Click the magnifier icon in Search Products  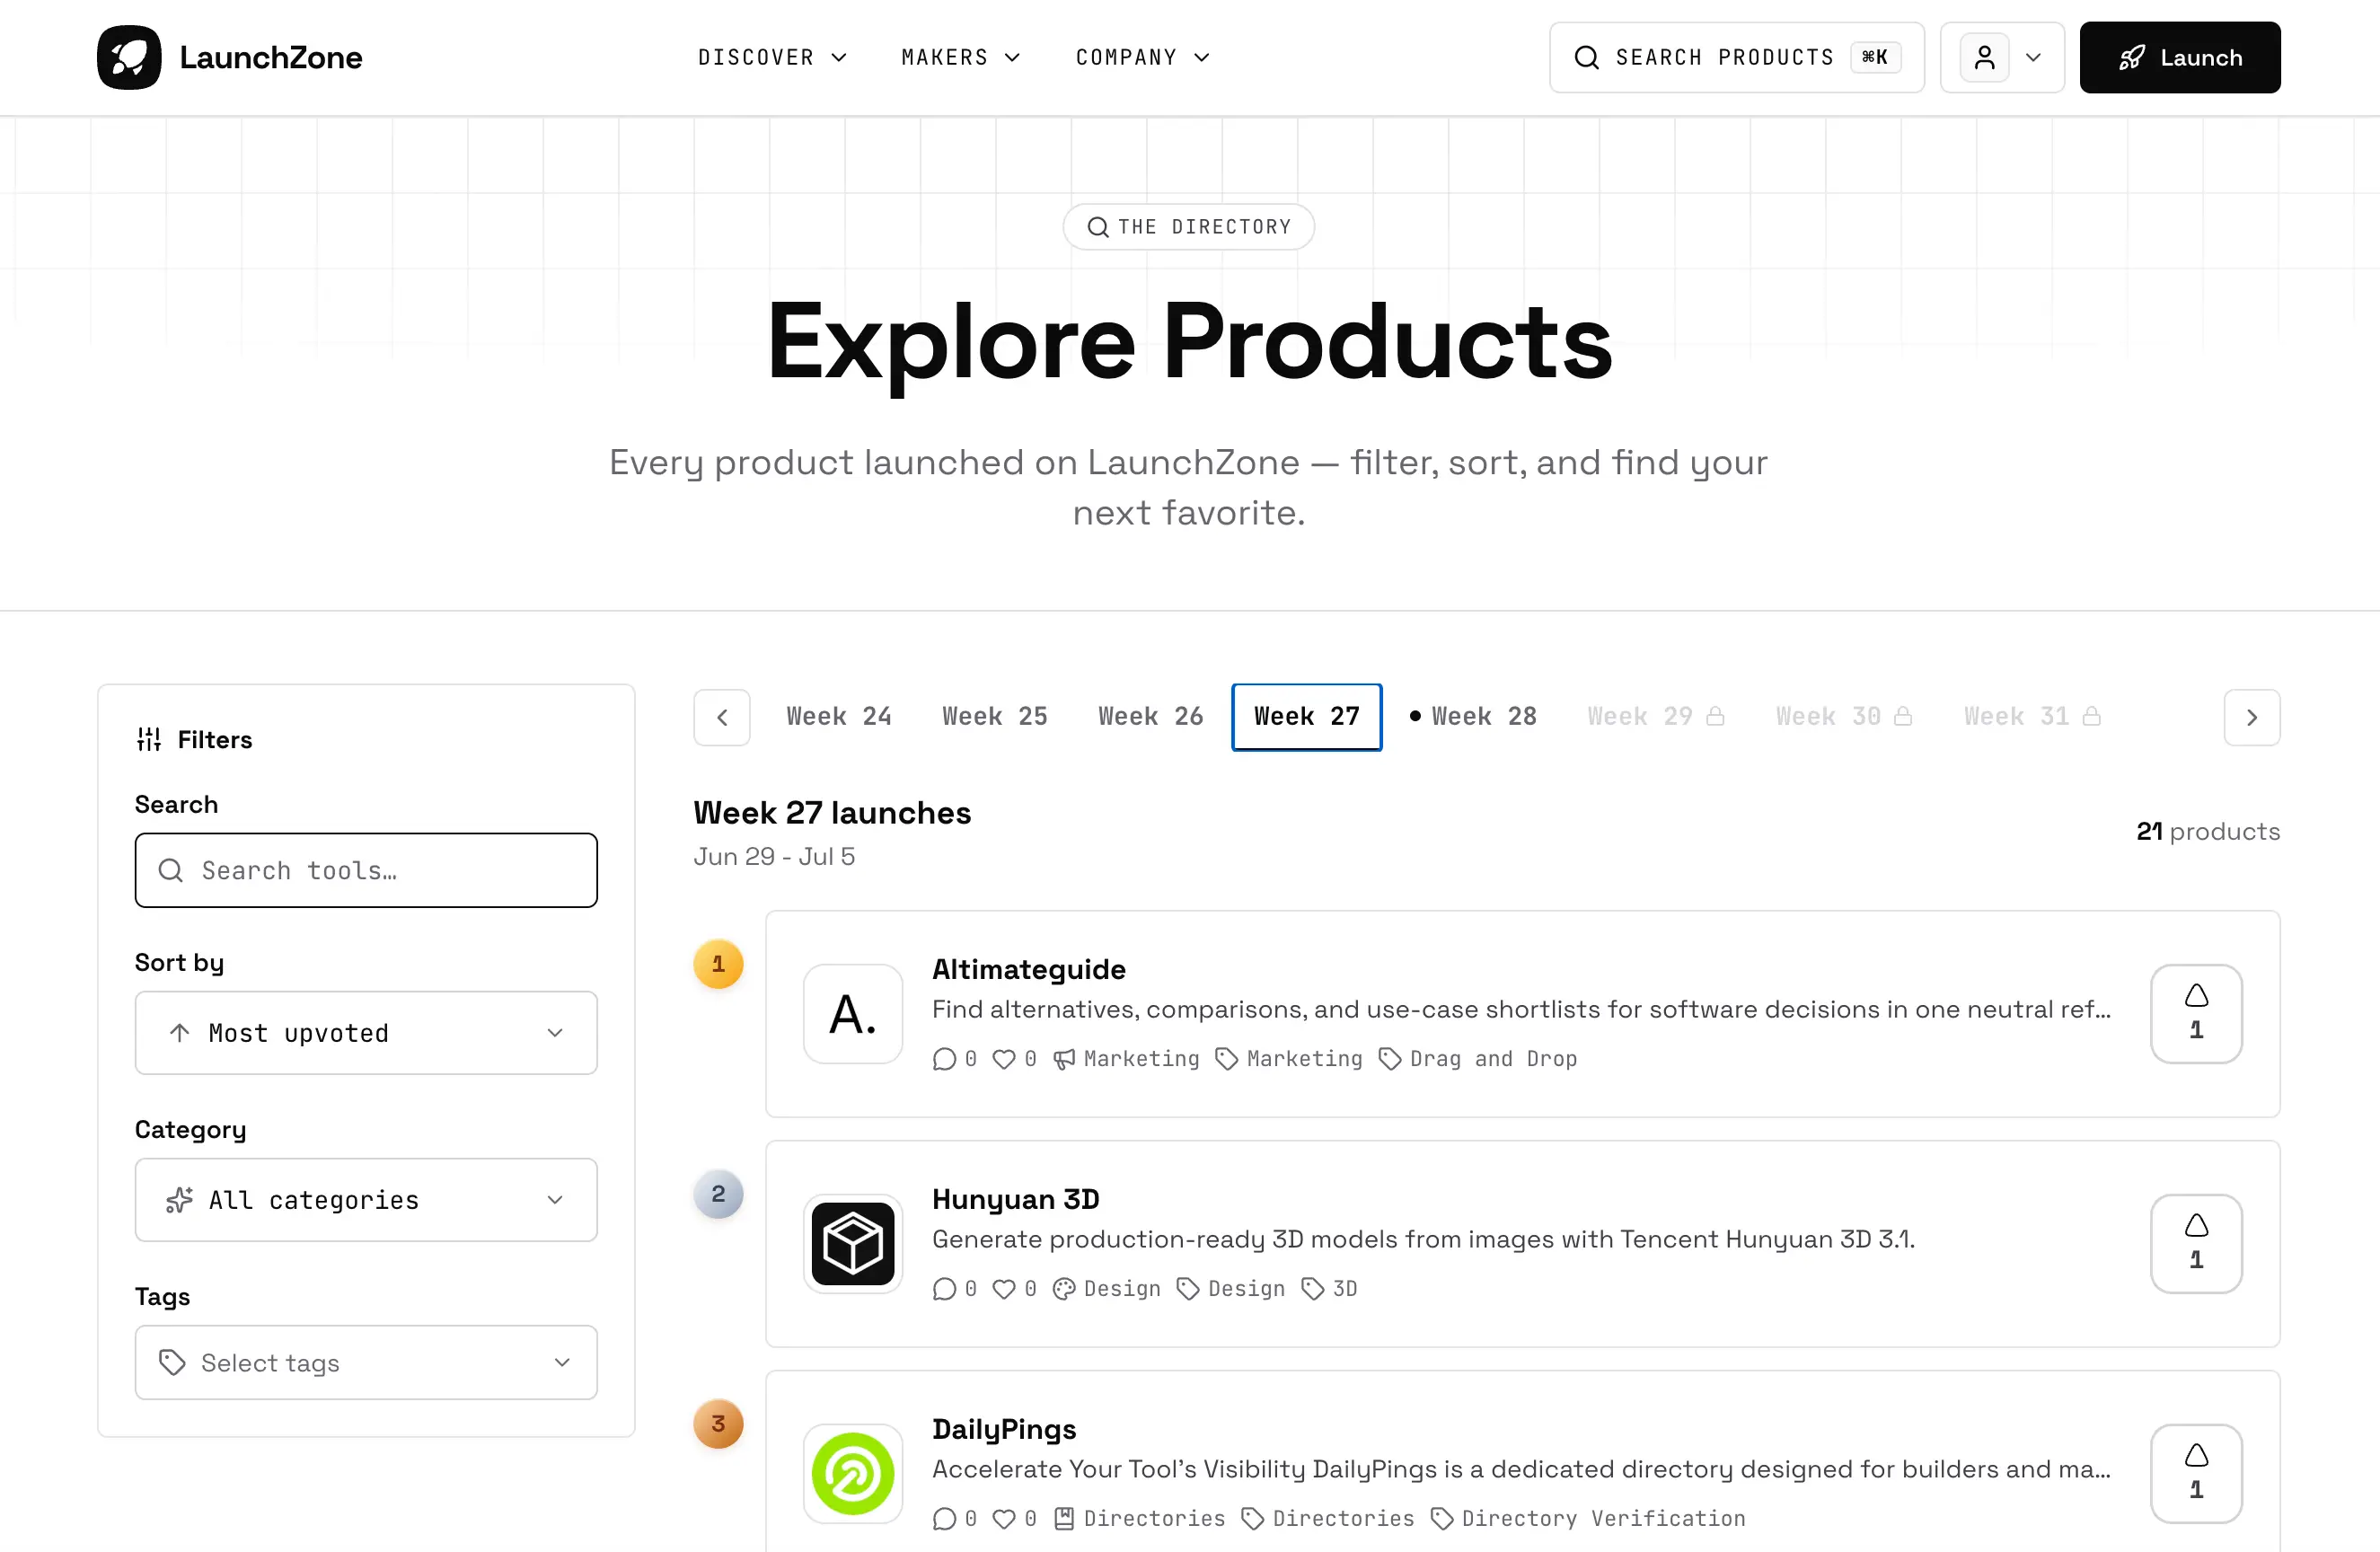coord(1586,57)
